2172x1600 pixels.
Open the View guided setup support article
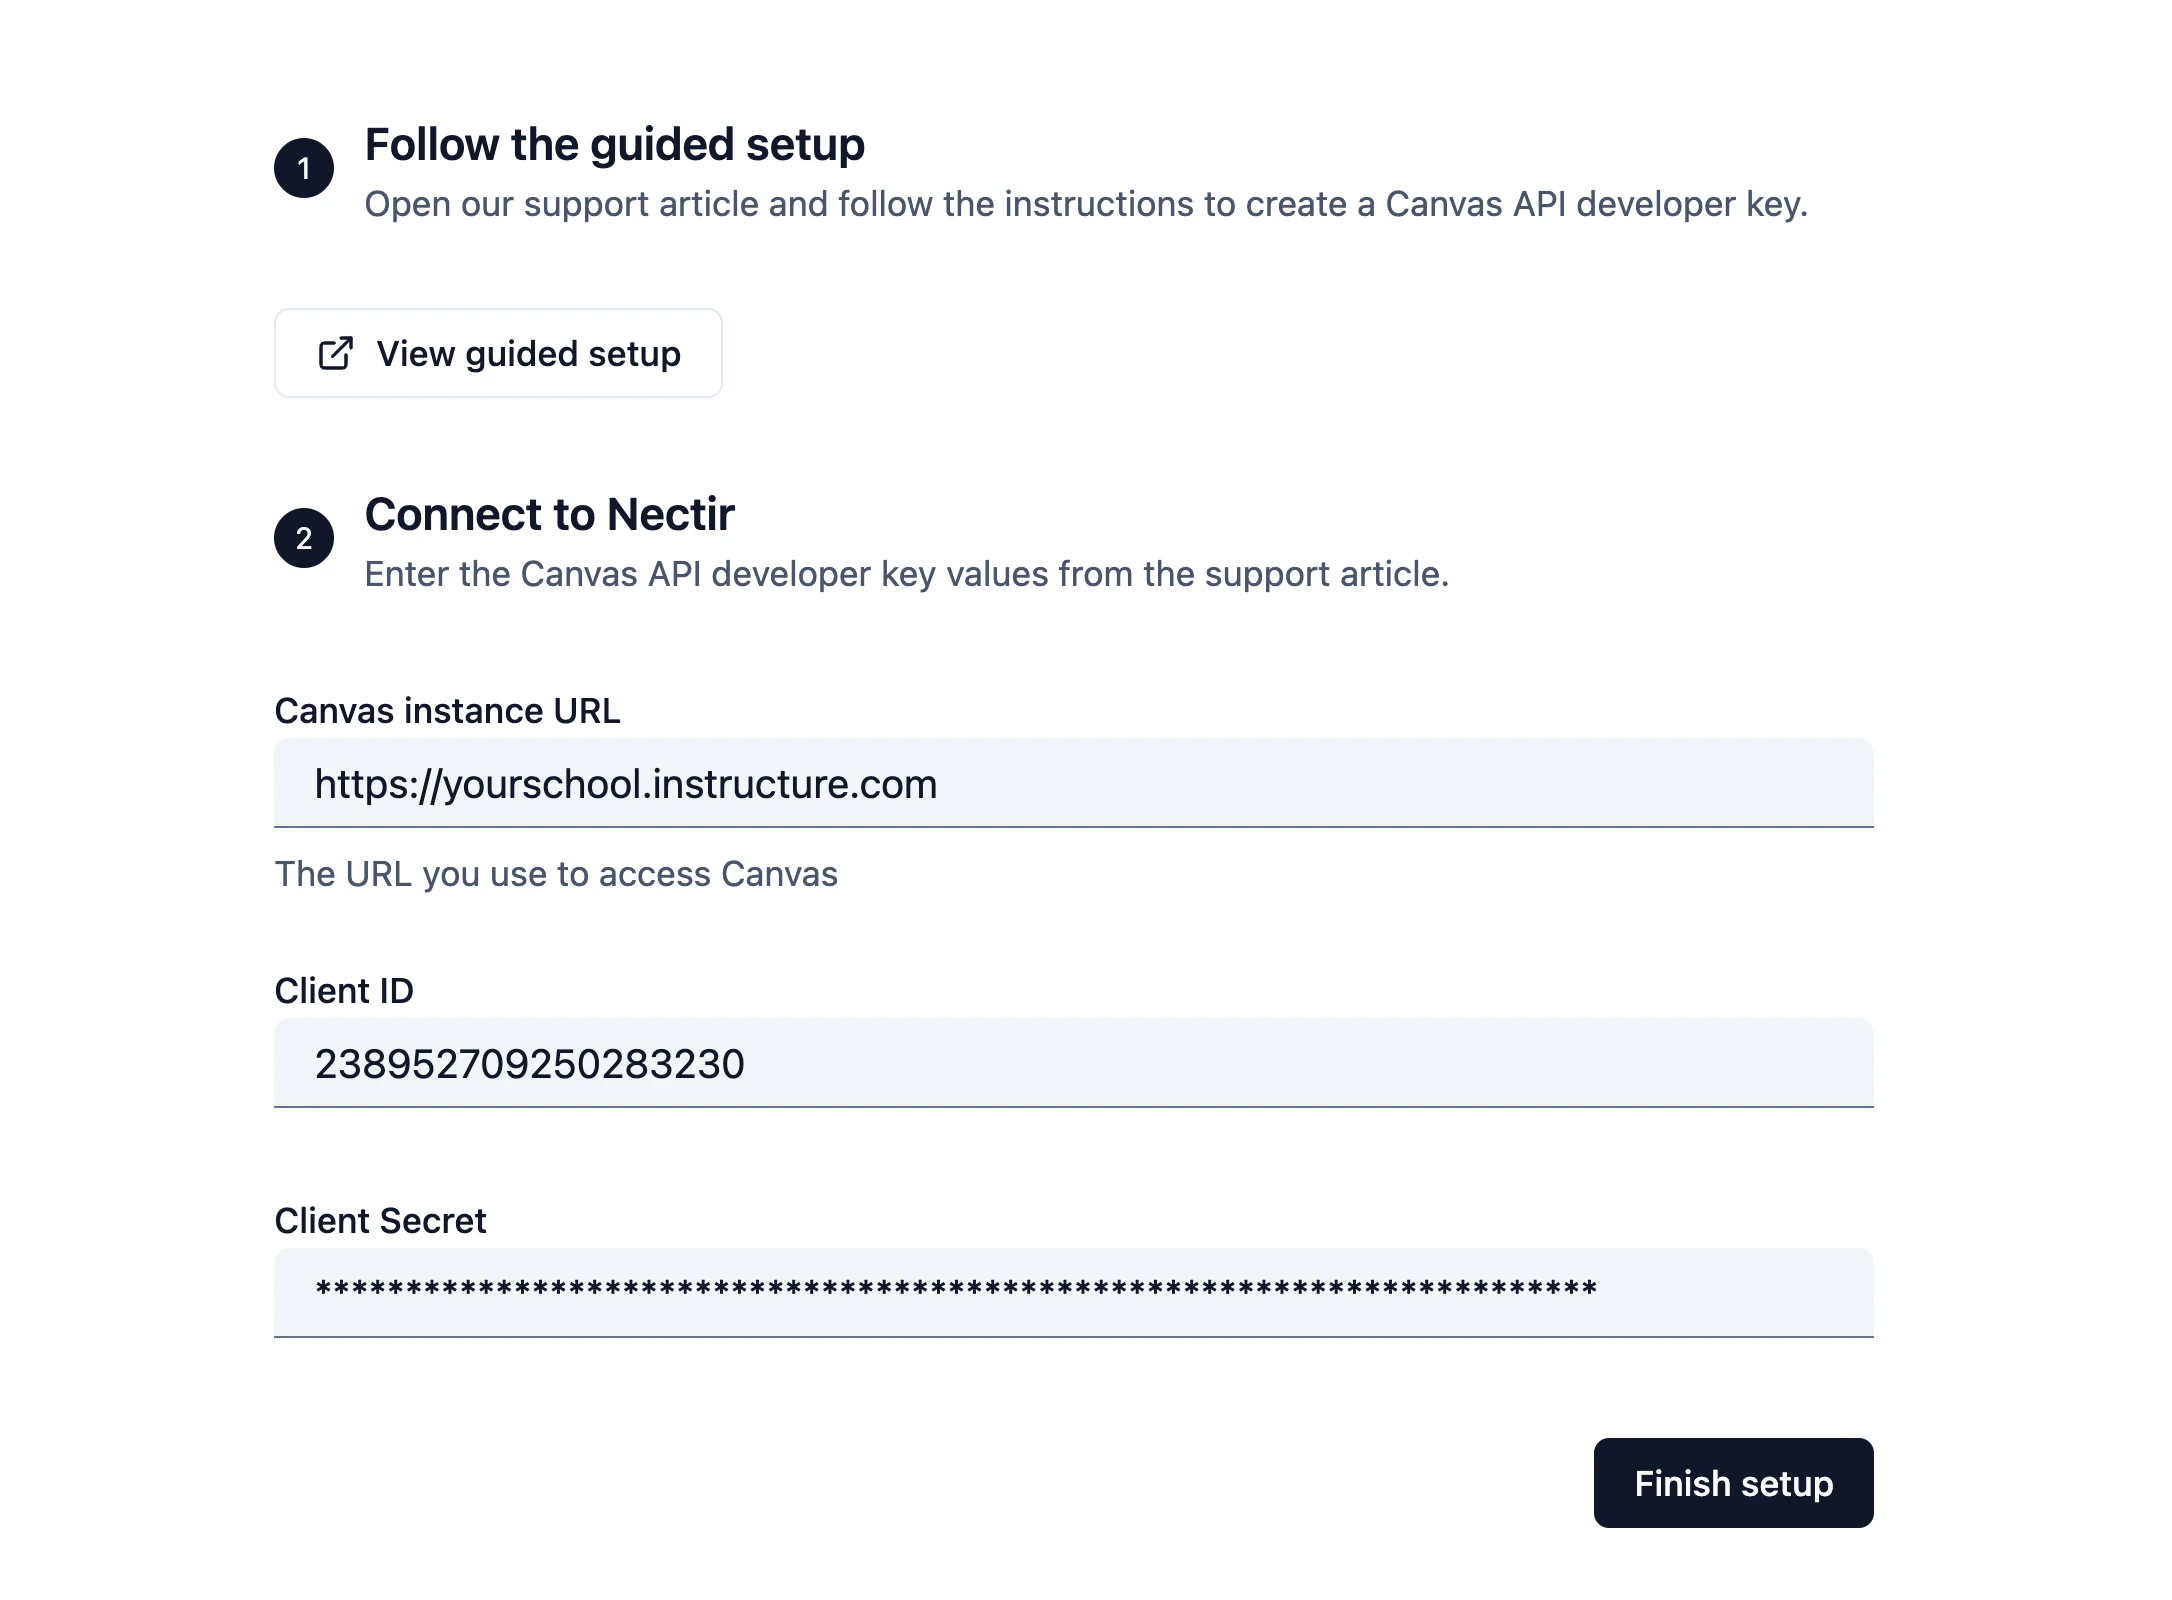(497, 353)
